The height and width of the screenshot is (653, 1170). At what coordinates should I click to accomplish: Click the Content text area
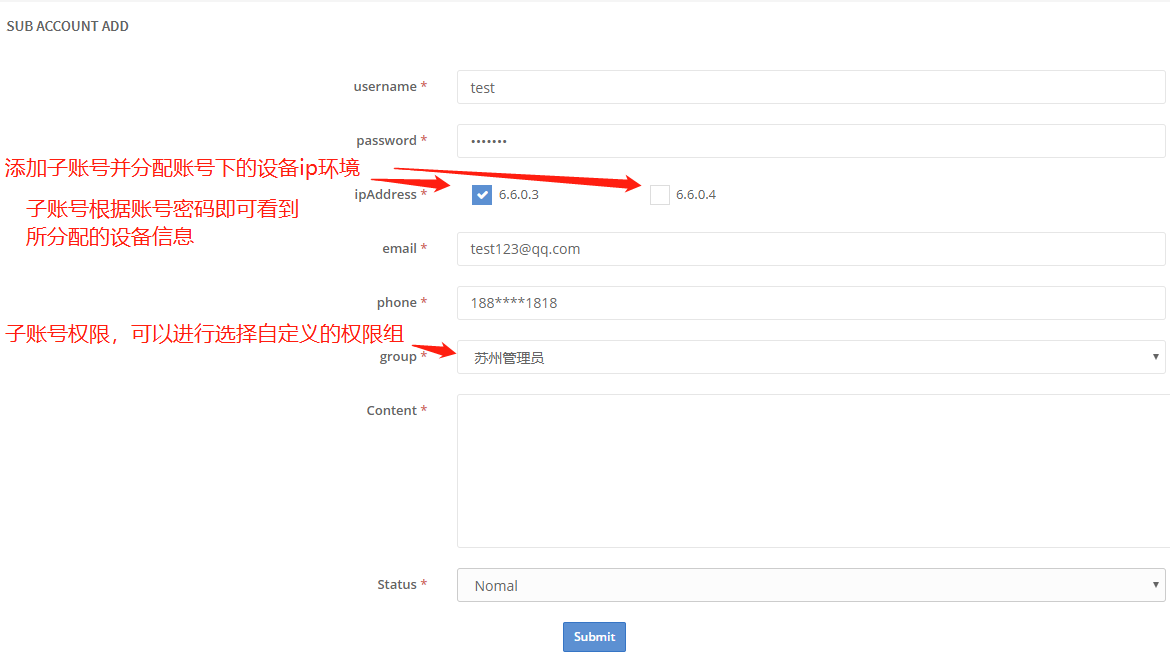[811, 471]
